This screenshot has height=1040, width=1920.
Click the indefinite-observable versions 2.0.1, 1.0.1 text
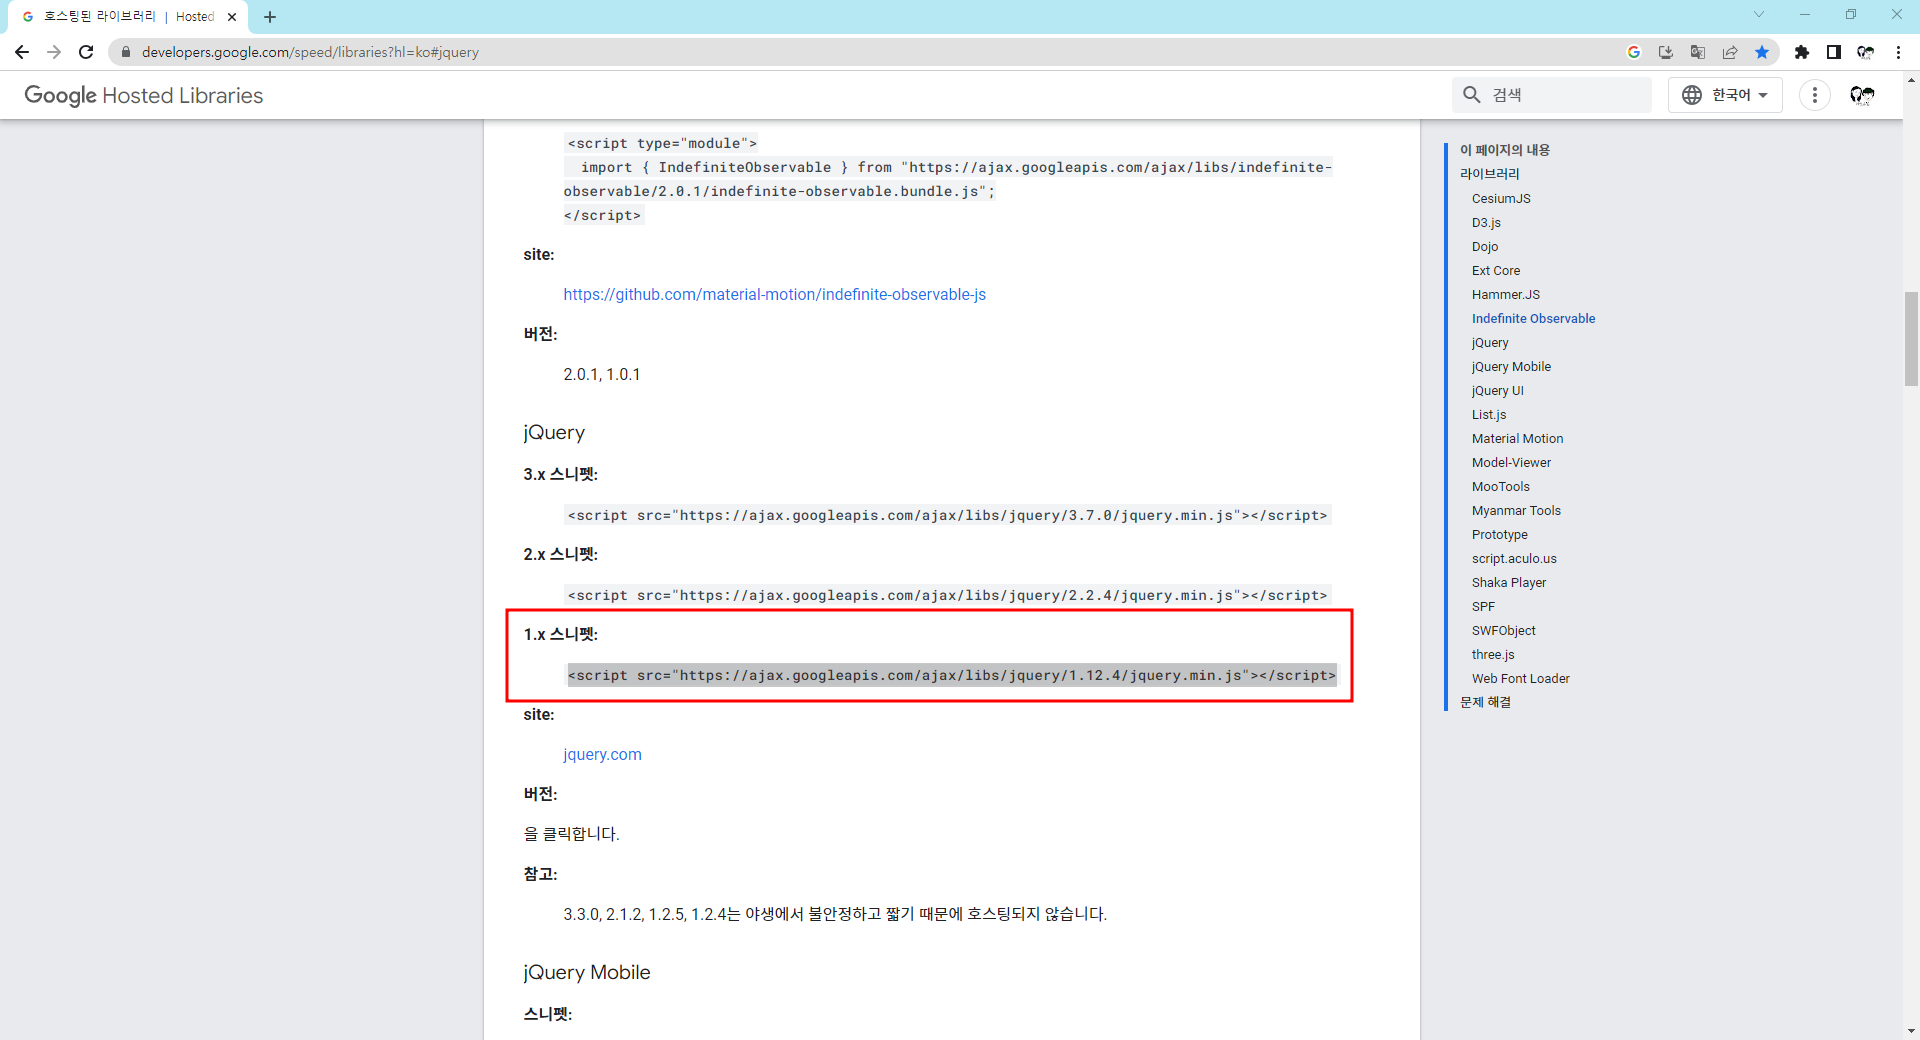tap(602, 374)
